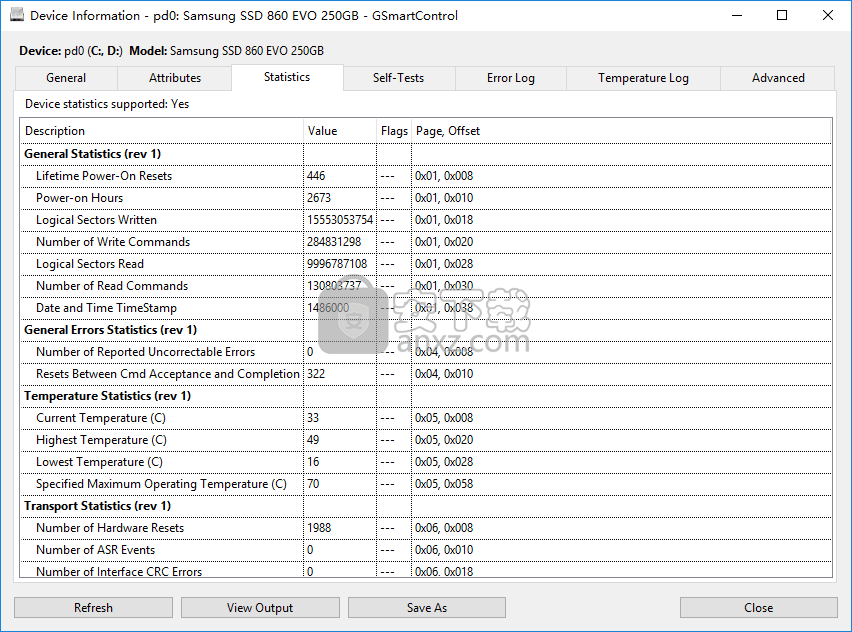852x632 pixels.
Task: Click the Lowest Temperature value 16
Action: [x=313, y=462]
